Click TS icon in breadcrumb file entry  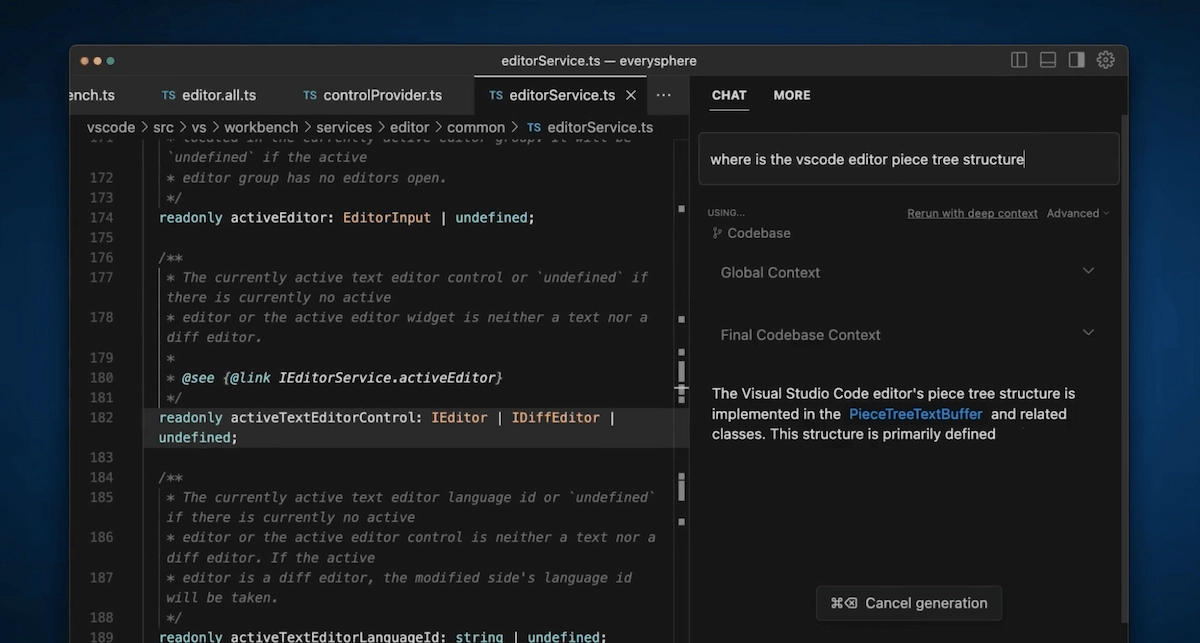[x=534, y=127]
